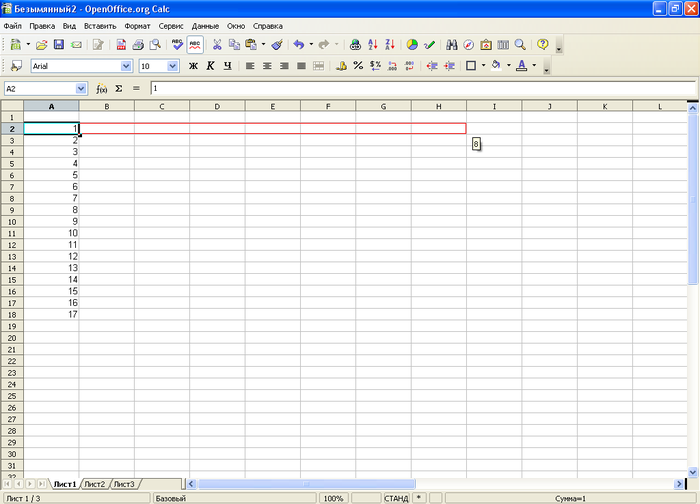Viewport: 700px width, 504px height.
Task: Expand the Name Box A2 dropdown
Action: pos(81,88)
